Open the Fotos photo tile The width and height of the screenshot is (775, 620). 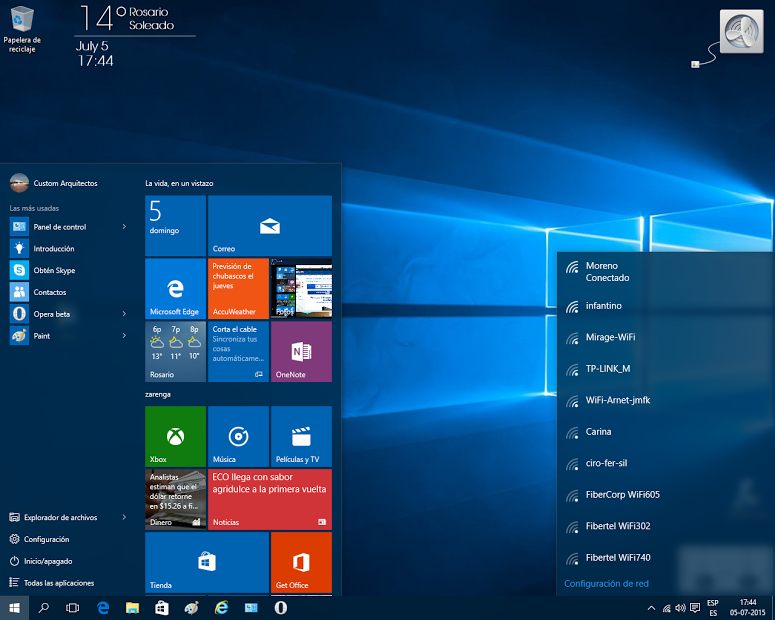(x=301, y=288)
